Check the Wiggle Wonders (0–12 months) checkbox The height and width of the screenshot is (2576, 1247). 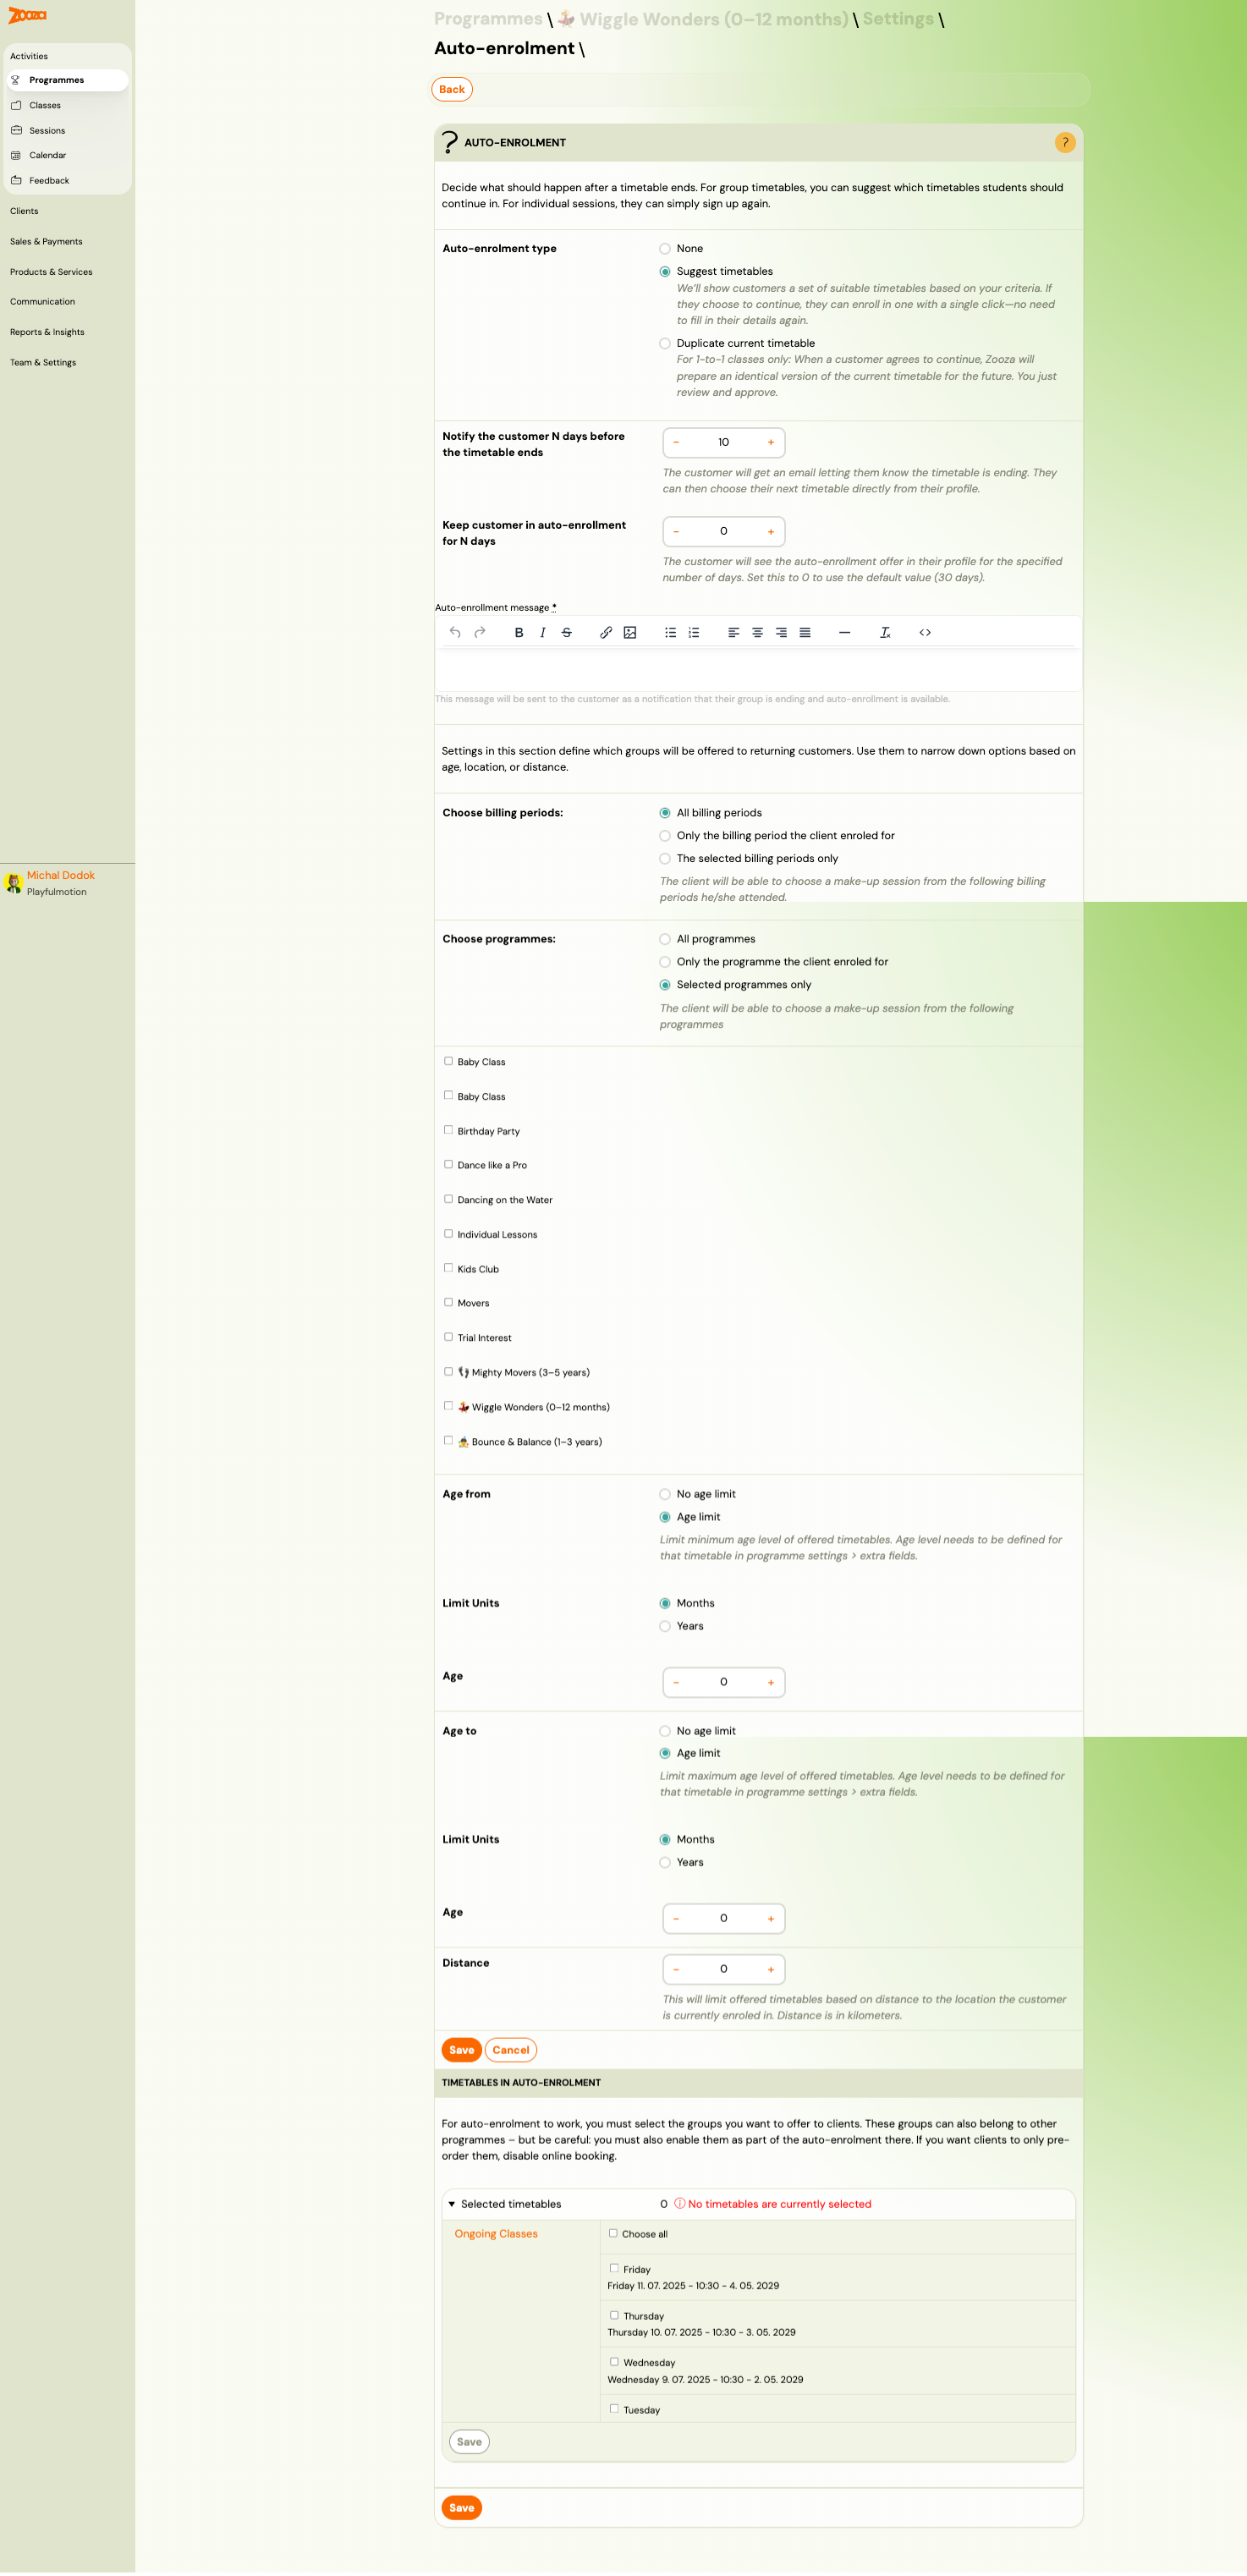point(448,1406)
